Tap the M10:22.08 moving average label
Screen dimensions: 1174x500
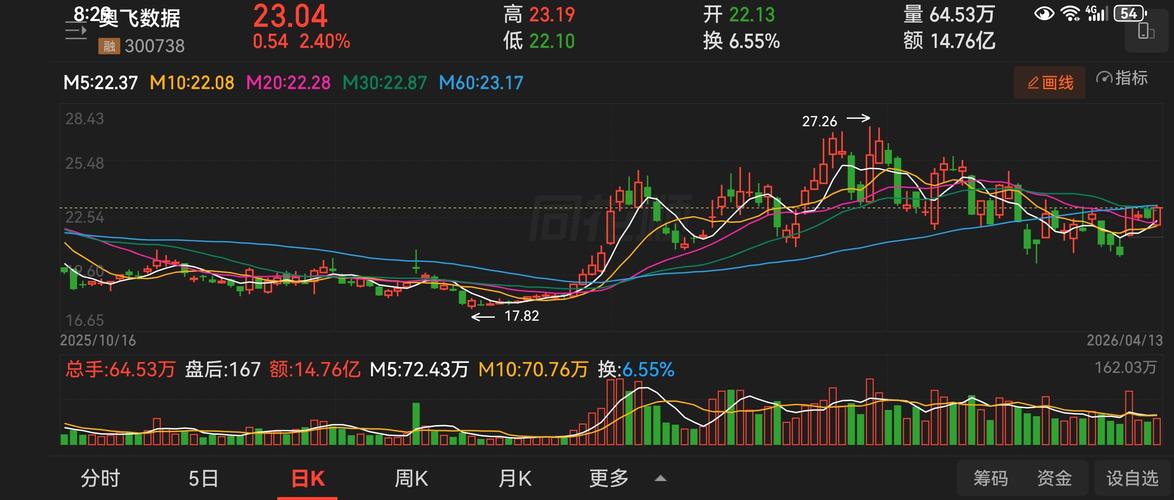194,82
